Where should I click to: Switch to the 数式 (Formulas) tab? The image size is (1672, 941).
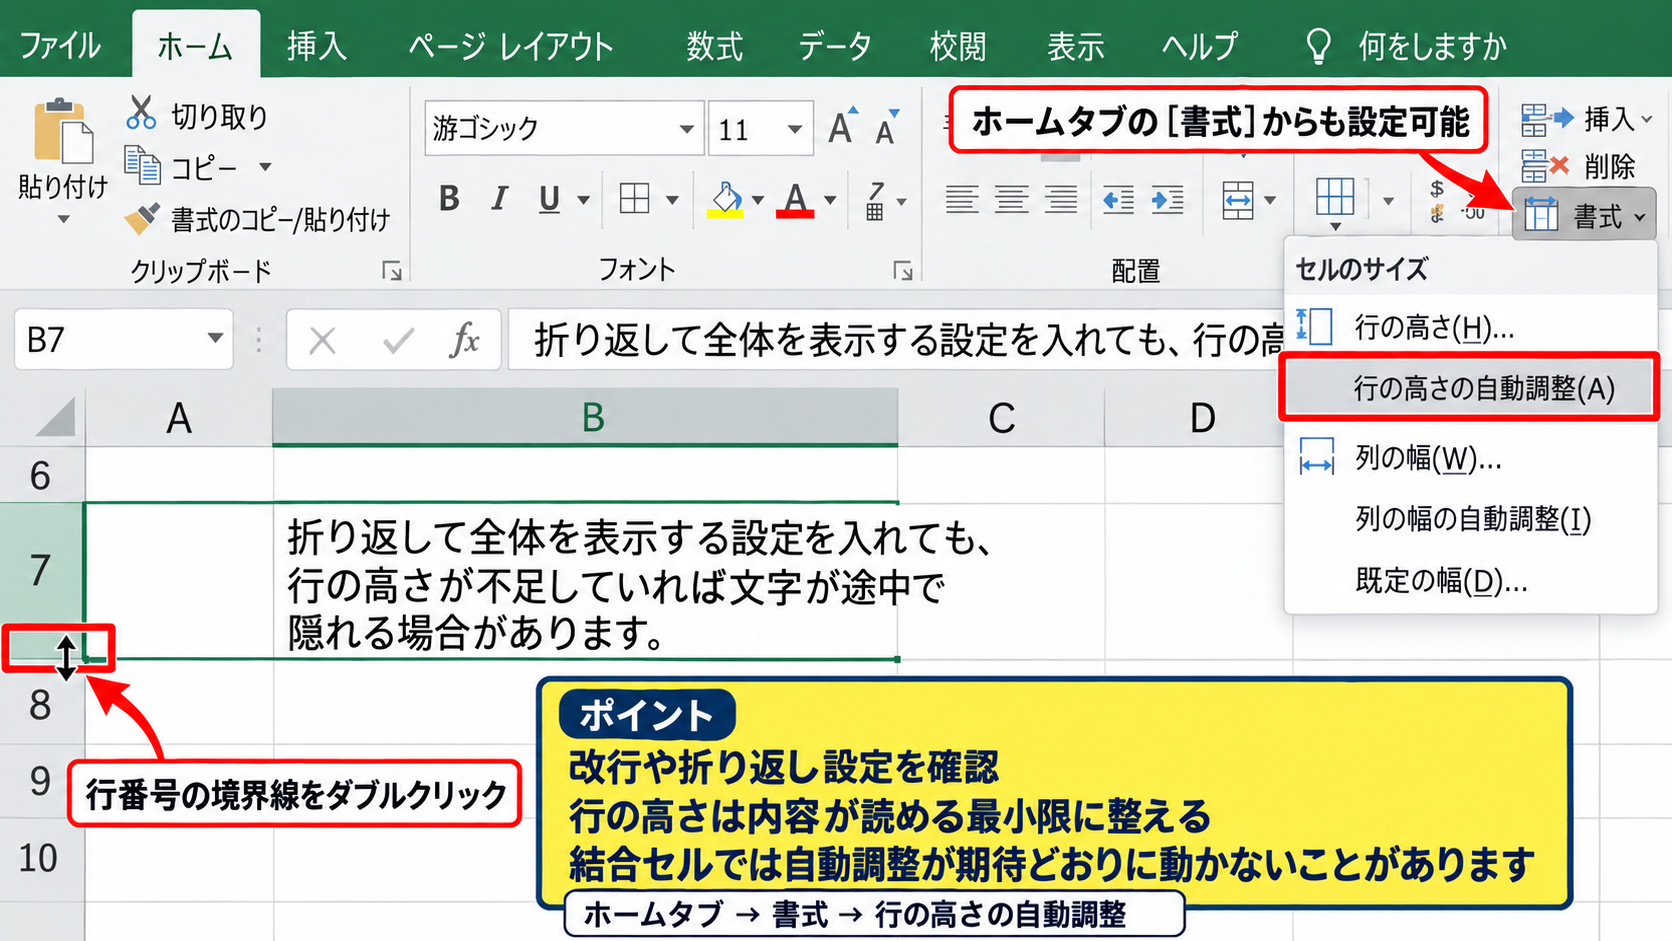click(714, 45)
